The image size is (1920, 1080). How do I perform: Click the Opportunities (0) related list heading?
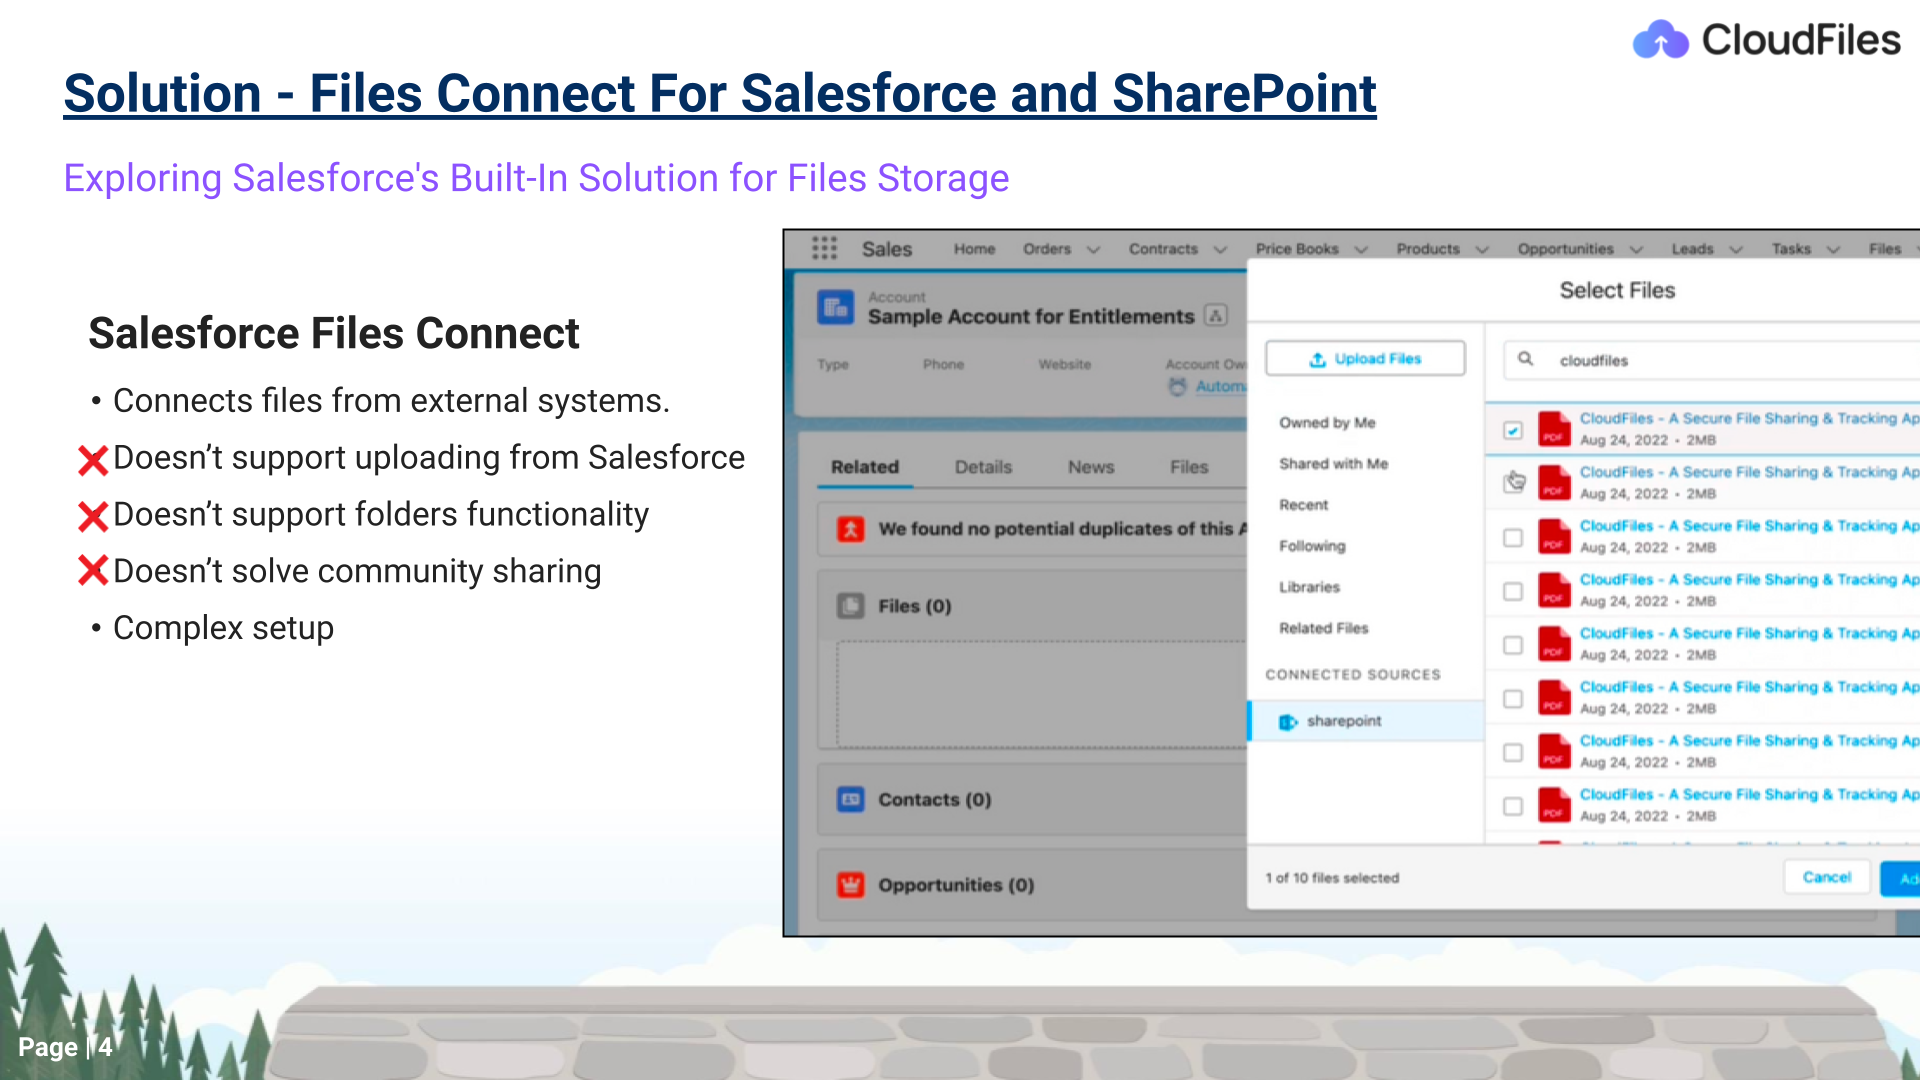click(956, 885)
